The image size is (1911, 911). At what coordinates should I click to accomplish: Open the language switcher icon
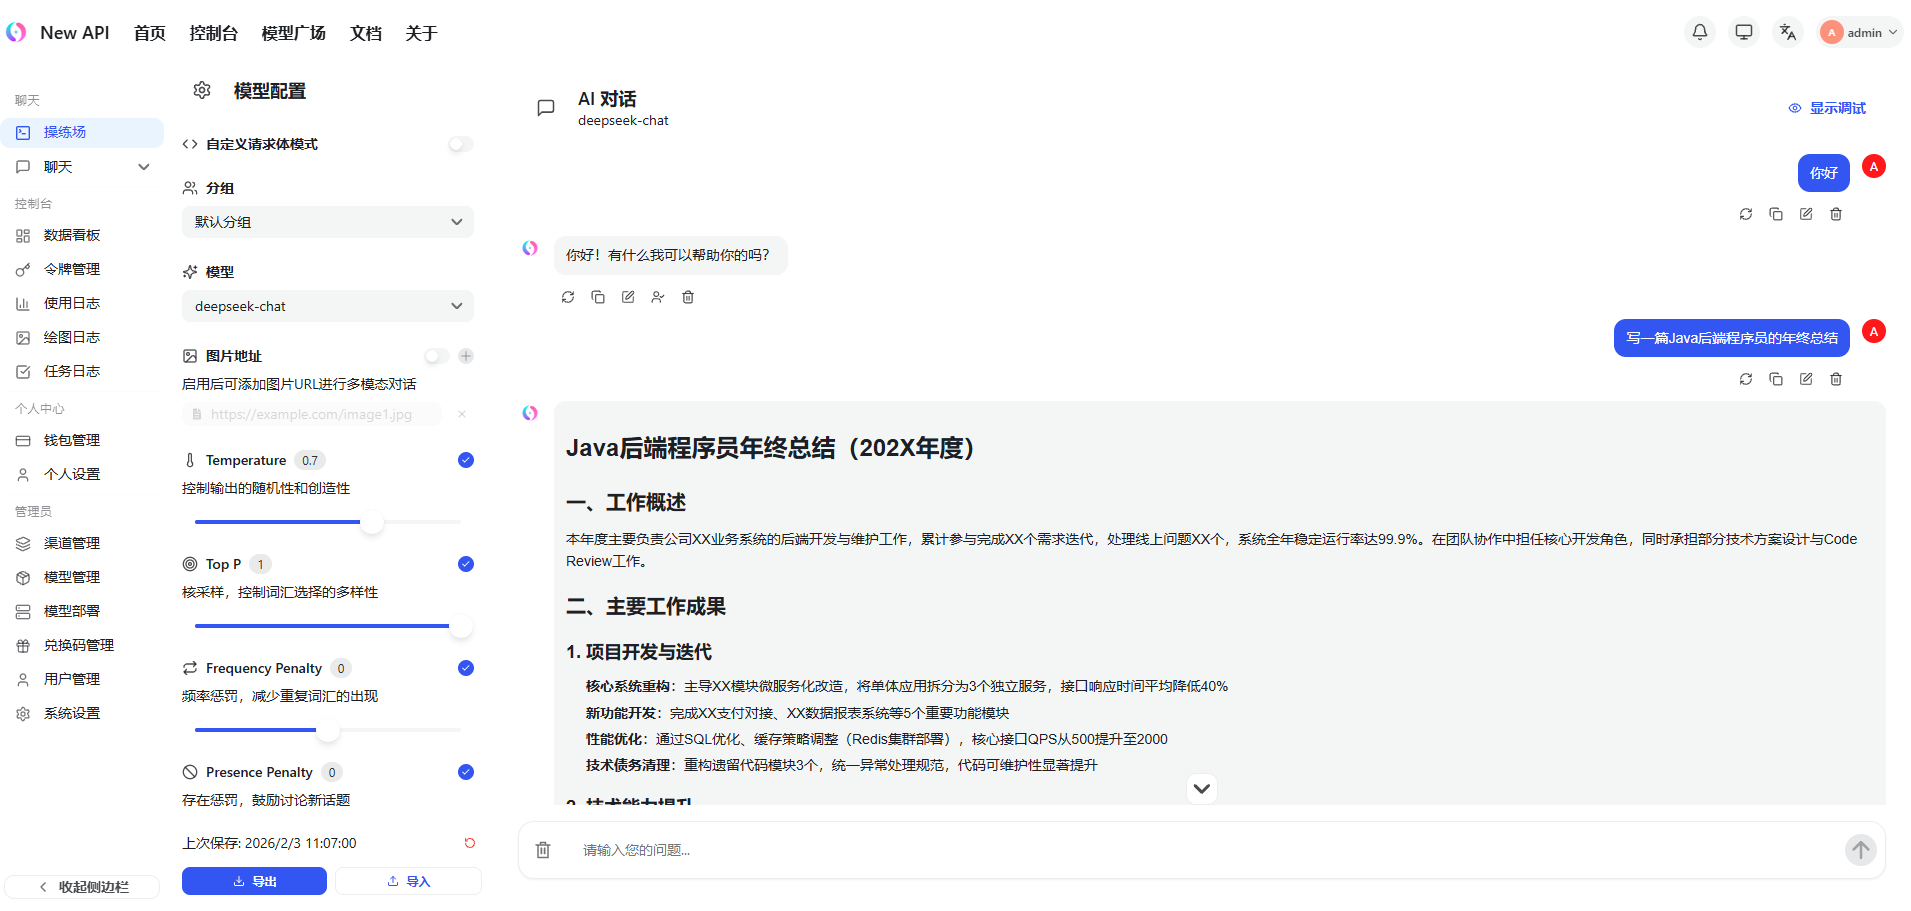coord(1787,32)
